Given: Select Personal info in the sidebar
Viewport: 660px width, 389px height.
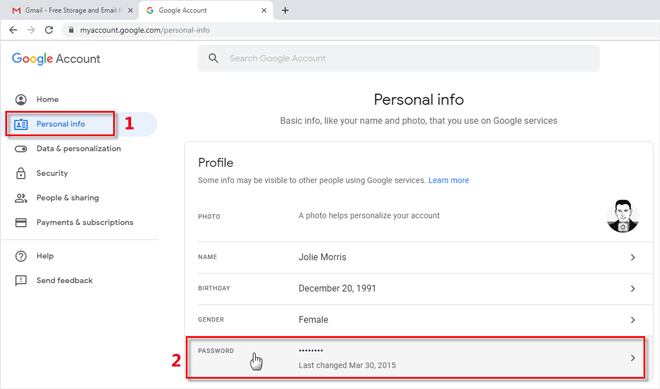Looking at the screenshot, I should point(61,124).
